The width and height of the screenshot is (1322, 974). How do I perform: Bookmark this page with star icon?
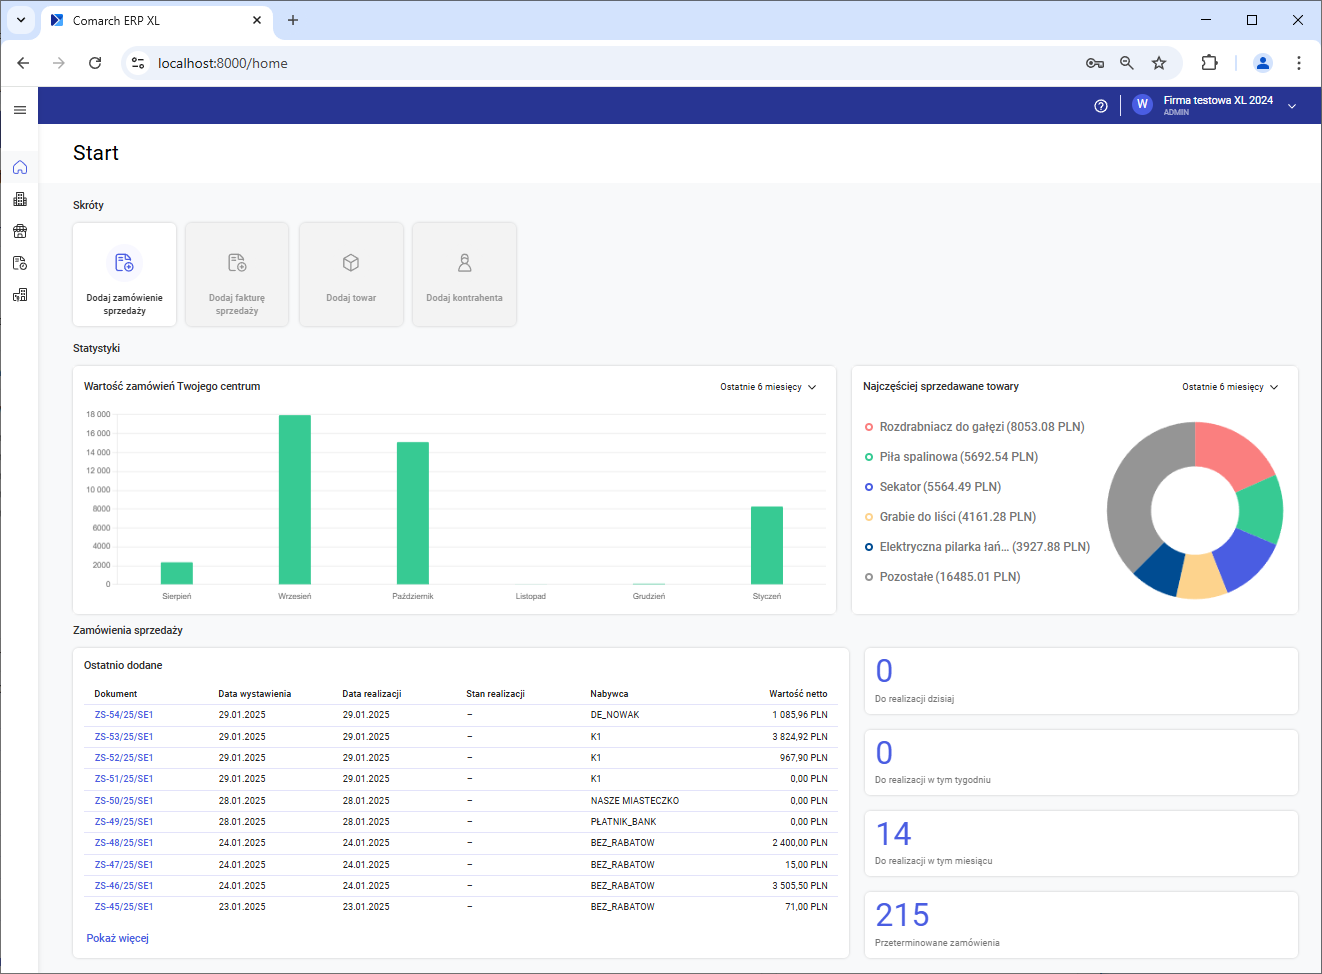point(1159,63)
